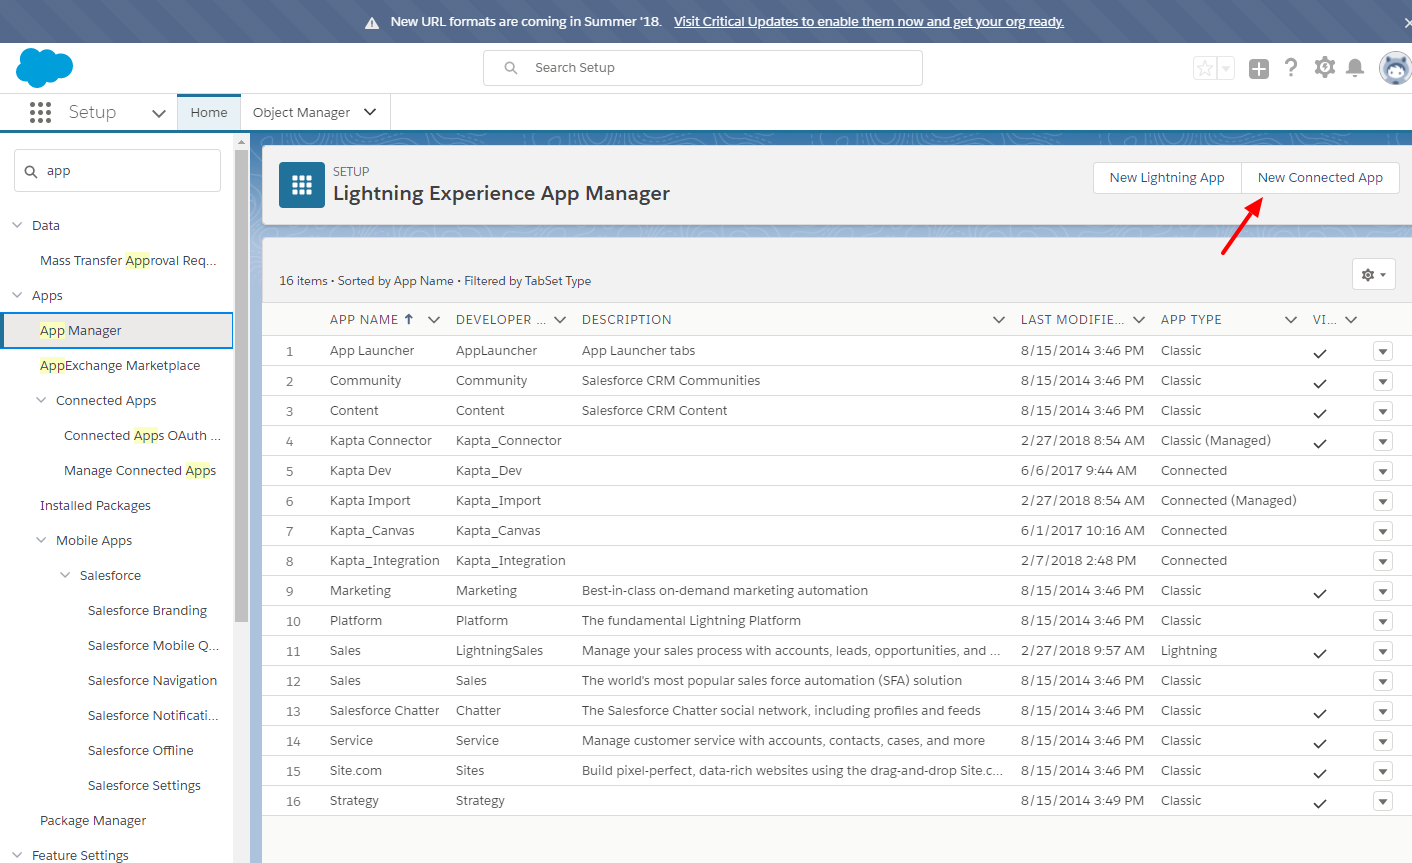Open the Help icon
Image resolution: width=1412 pixels, height=863 pixels.
coord(1291,68)
